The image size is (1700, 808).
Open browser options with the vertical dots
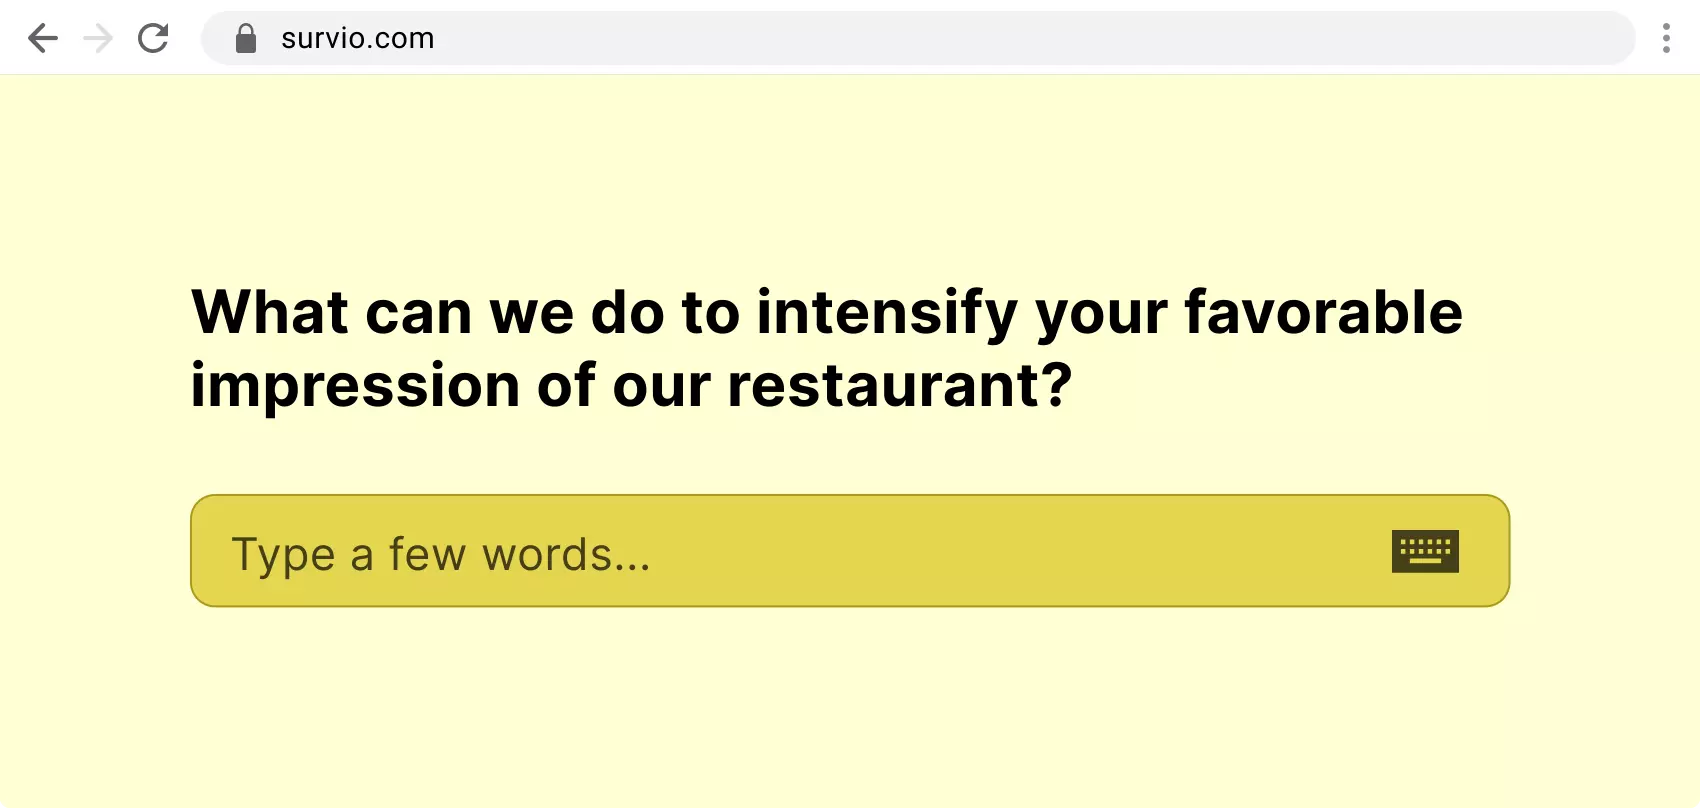(1666, 39)
